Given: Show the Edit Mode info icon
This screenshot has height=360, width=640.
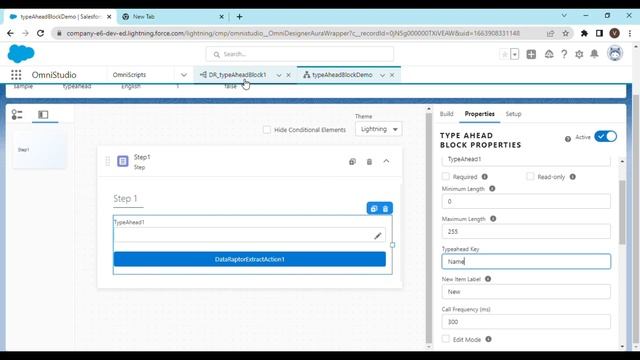Looking at the screenshot, I should [x=488, y=339].
